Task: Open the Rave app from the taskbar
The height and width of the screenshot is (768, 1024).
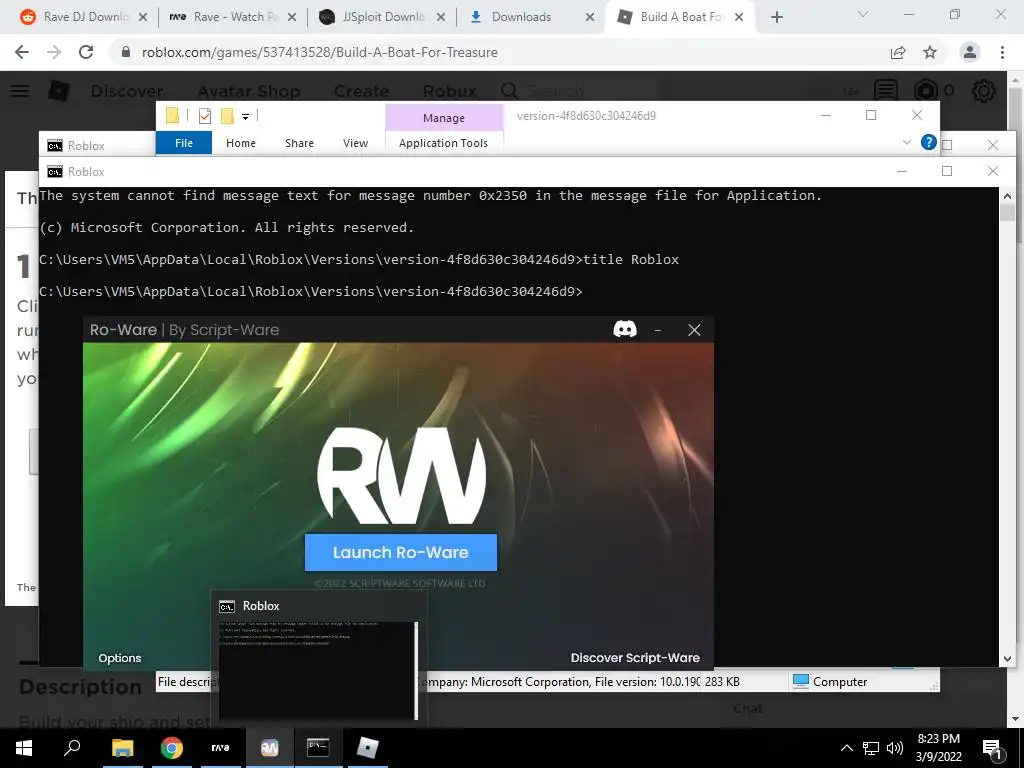Action: pyautogui.click(x=221, y=748)
